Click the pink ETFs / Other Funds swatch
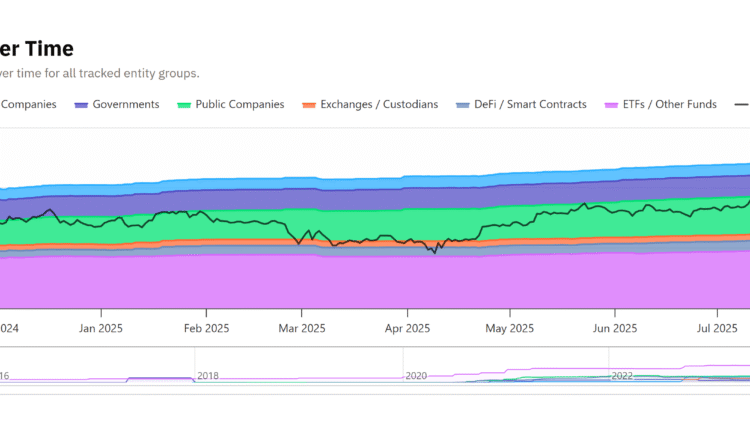The height and width of the screenshot is (430, 750). 611,104
